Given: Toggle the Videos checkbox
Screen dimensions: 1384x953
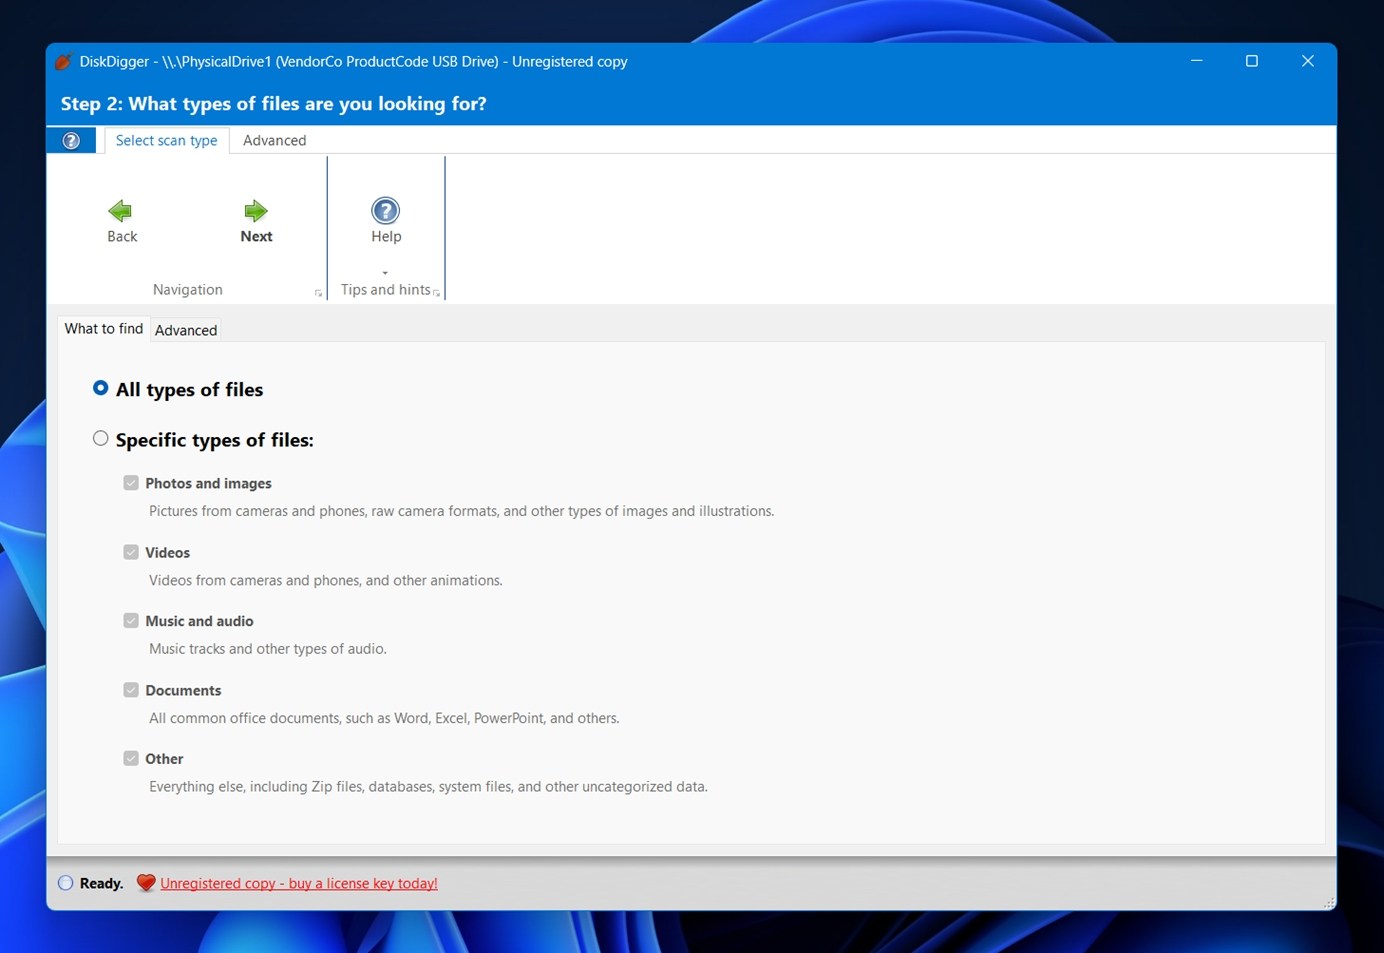Looking at the screenshot, I should coord(131,551).
